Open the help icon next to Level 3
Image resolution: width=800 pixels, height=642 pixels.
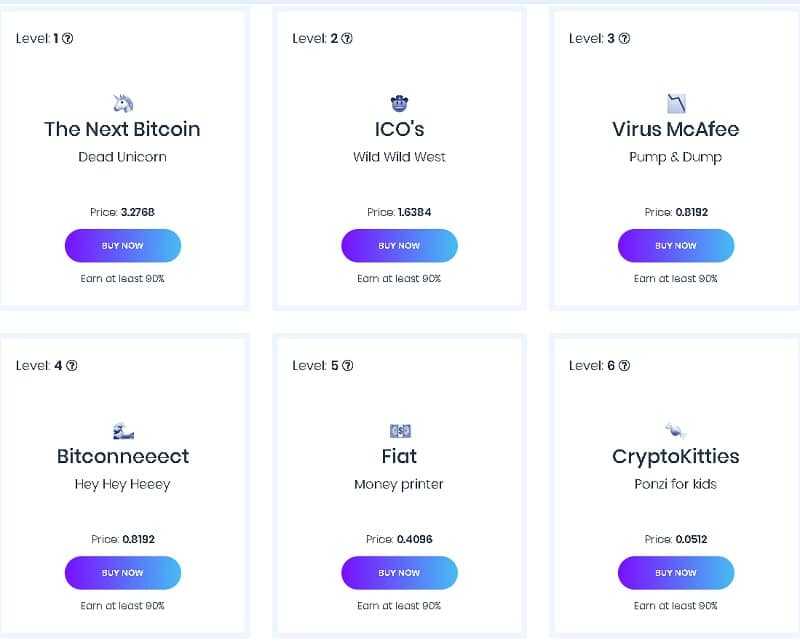tap(622, 38)
